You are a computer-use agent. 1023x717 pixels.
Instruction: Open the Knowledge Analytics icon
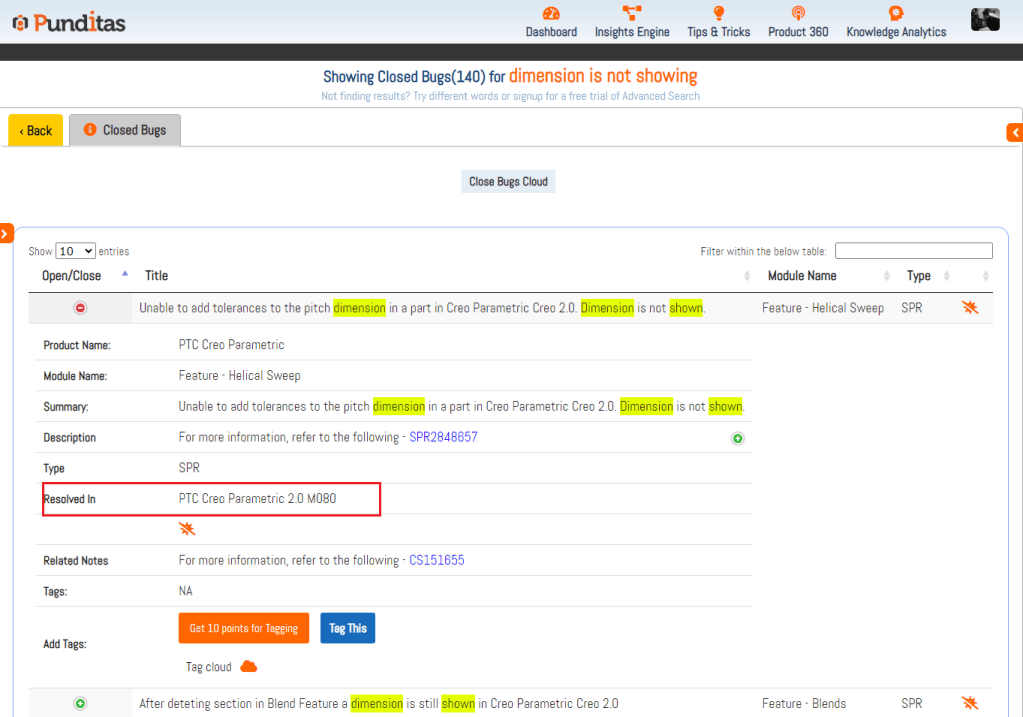click(896, 14)
